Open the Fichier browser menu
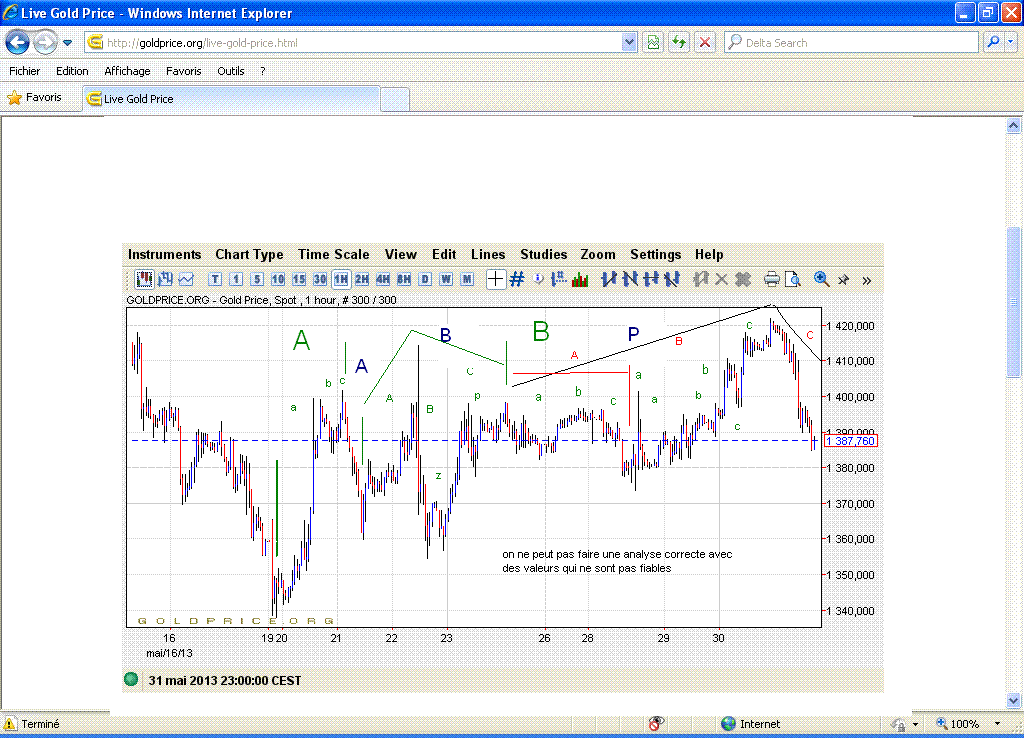Screen dimensions: 1024x738 pos(24,71)
